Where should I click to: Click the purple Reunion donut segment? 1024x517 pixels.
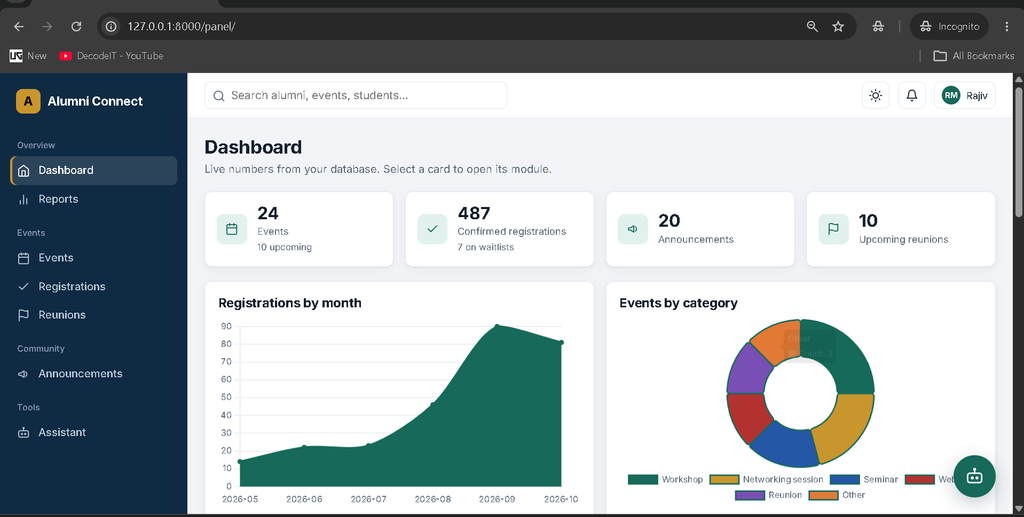point(749,370)
